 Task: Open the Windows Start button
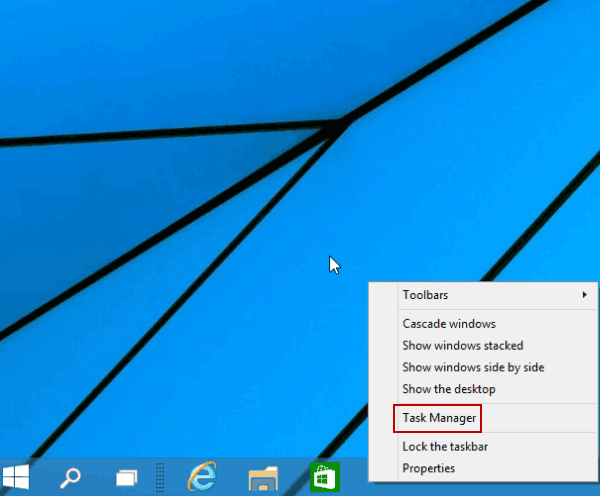(16, 477)
